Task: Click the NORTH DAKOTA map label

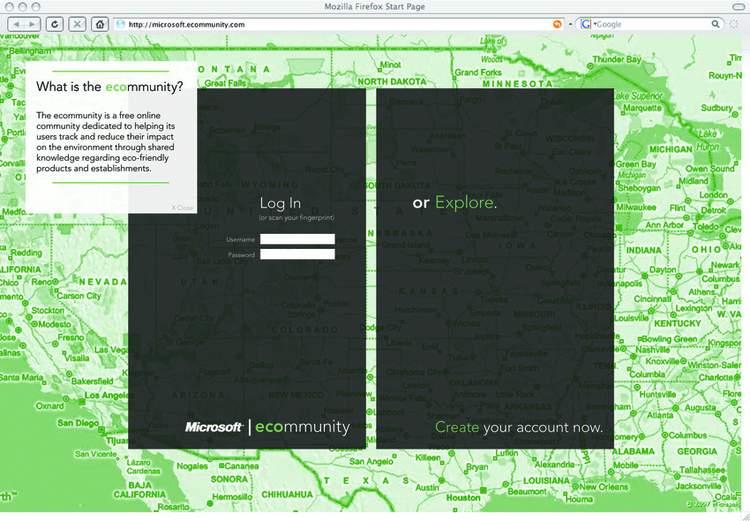Action: pyautogui.click(x=392, y=82)
